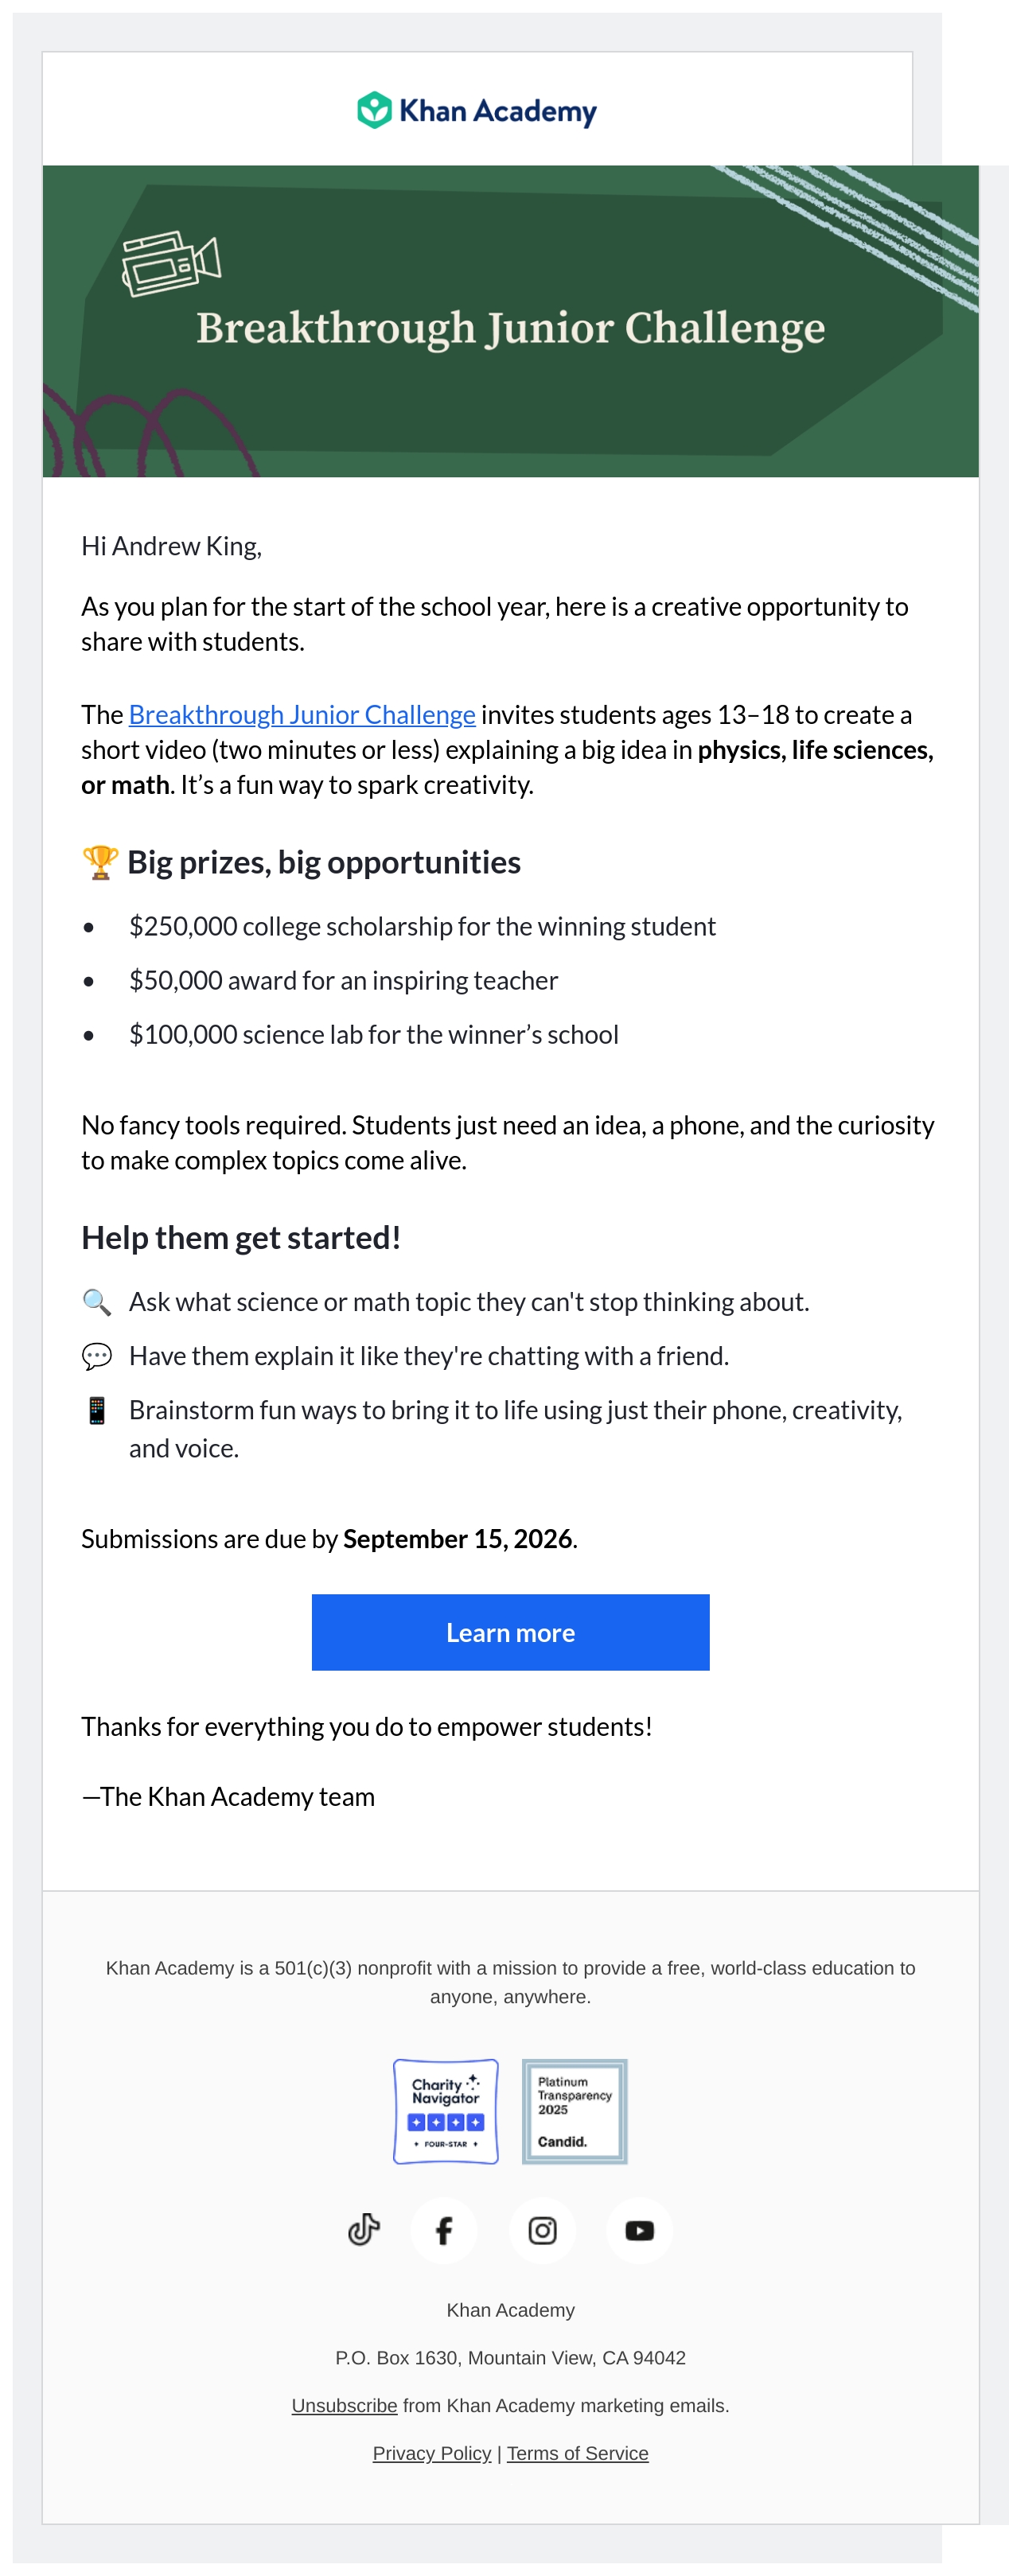Click the Unsubscribe link

point(344,2405)
